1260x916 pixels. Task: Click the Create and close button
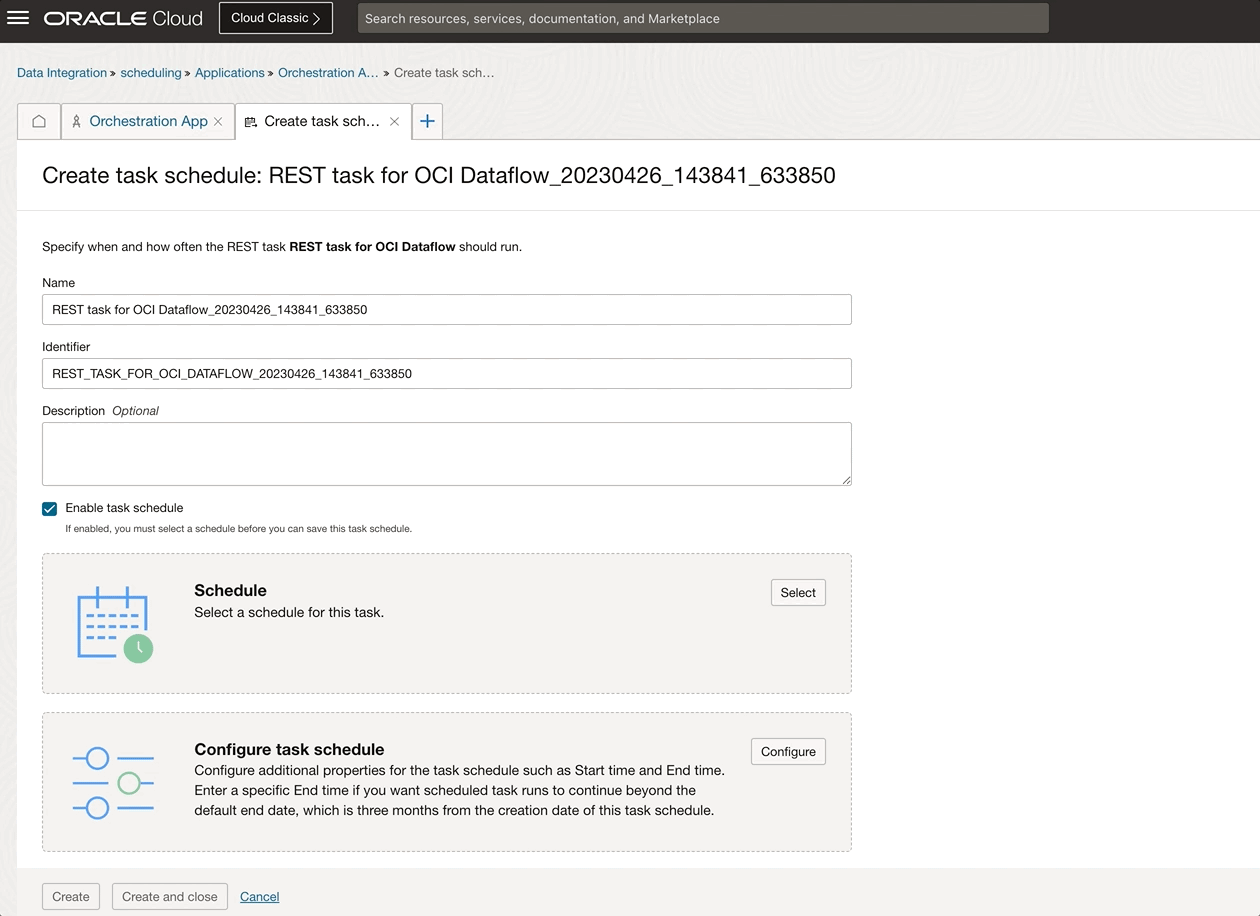click(169, 896)
